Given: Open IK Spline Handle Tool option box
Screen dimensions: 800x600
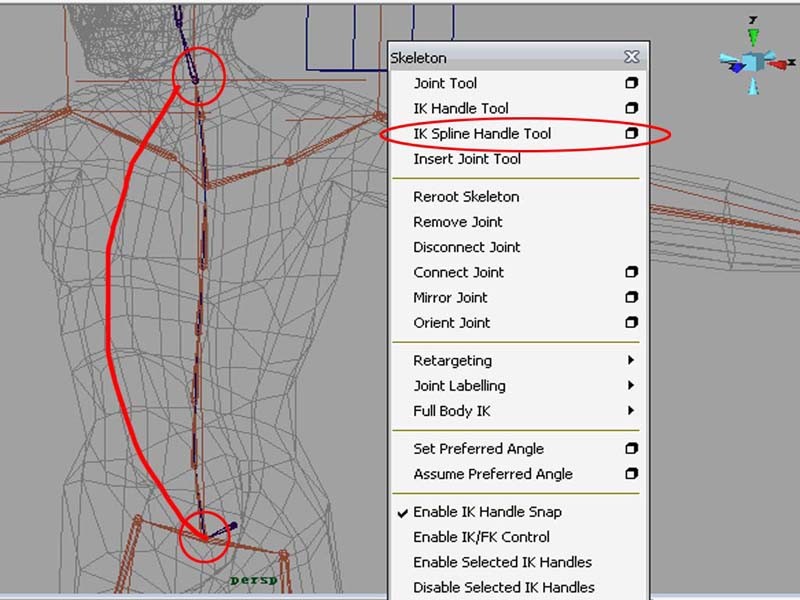Looking at the screenshot, I should 632,133.
